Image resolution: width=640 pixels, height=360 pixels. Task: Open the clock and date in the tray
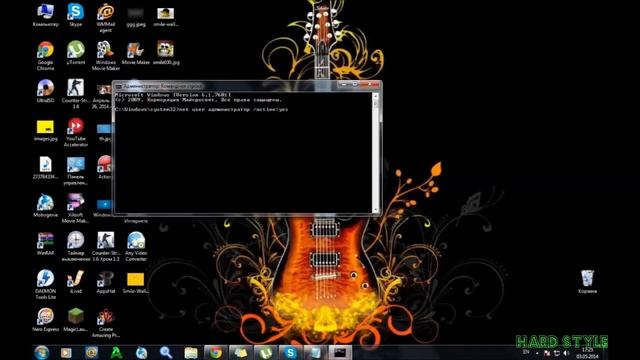pos(587,353)
